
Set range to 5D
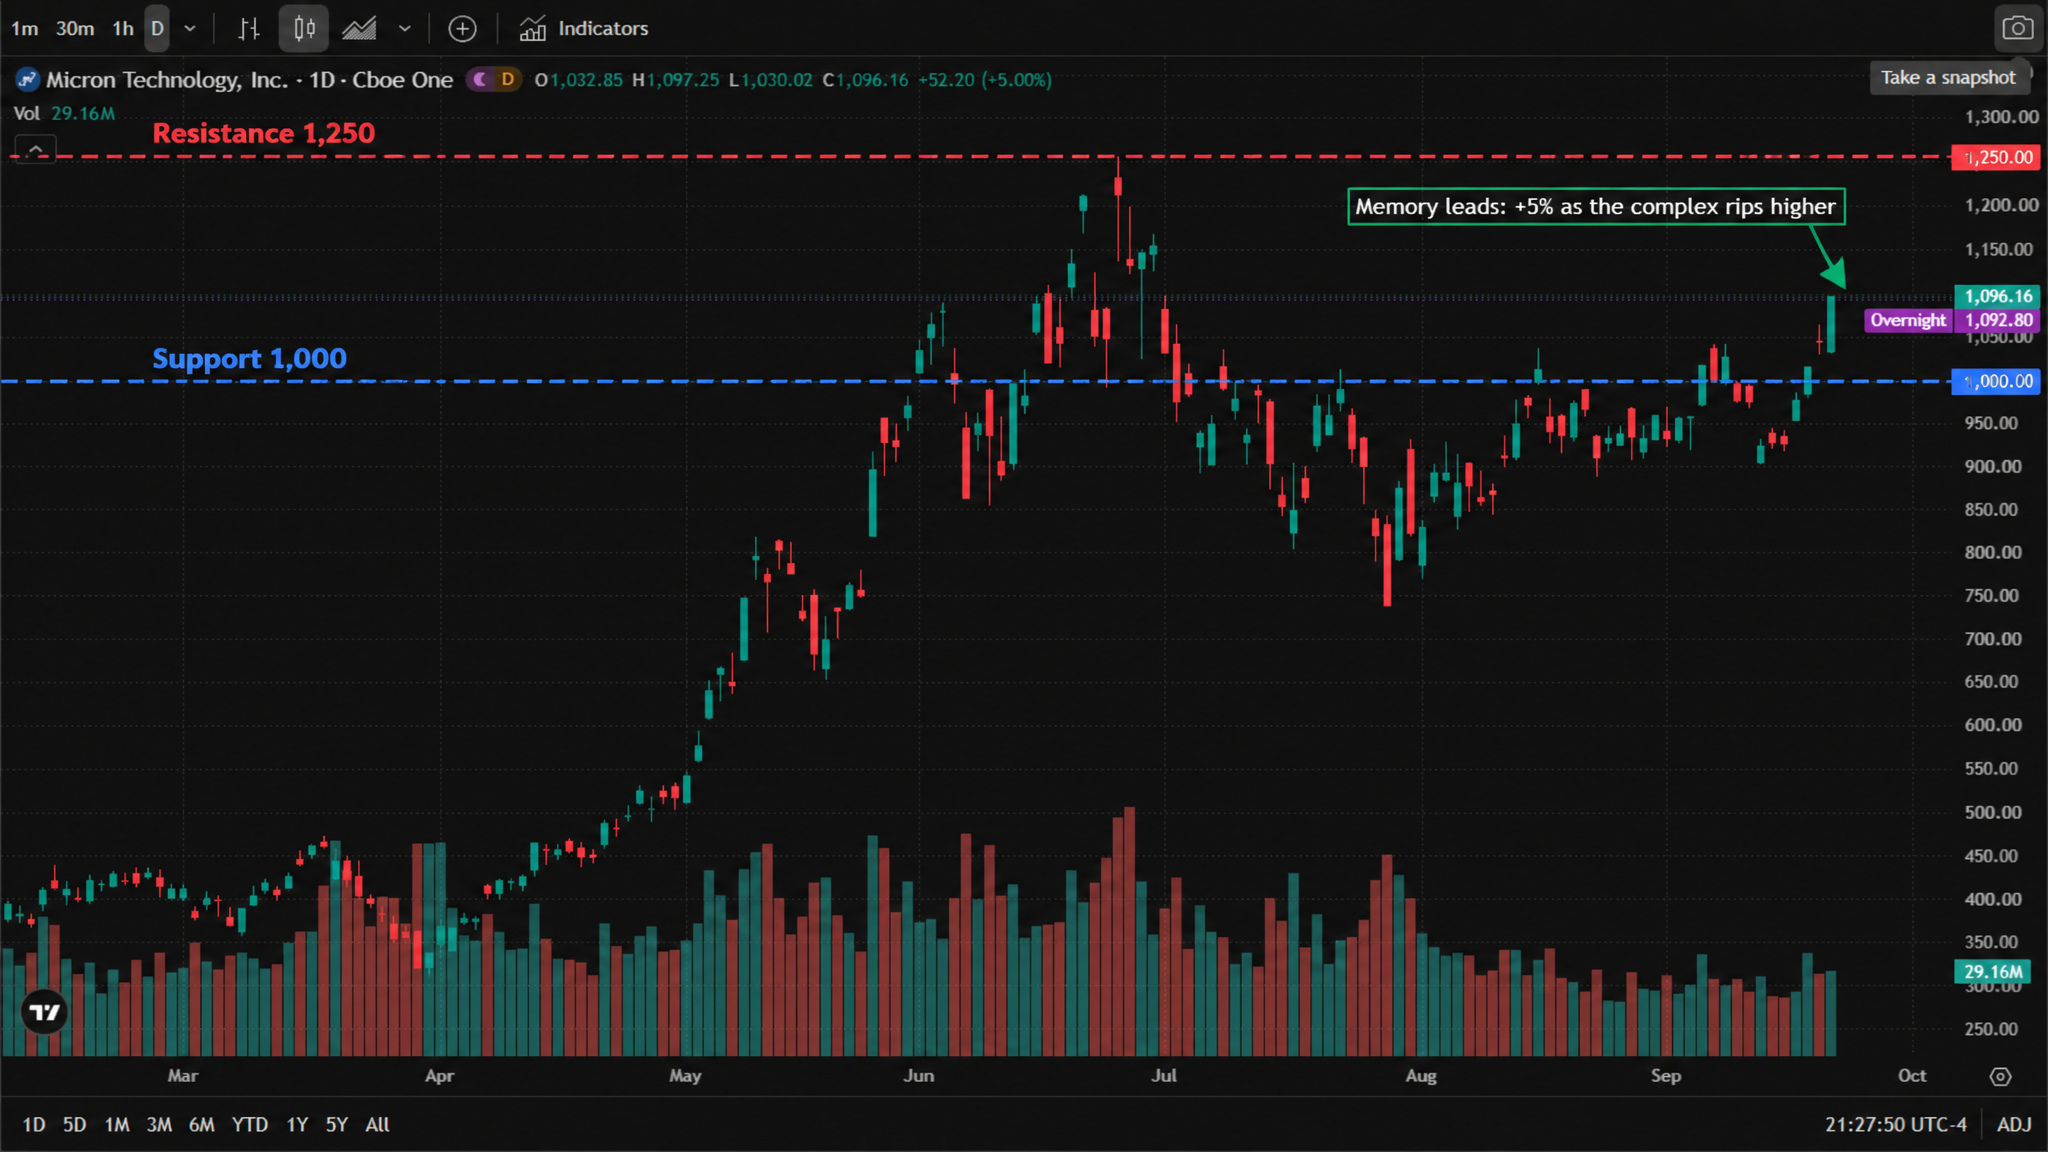coord(75,1125)
